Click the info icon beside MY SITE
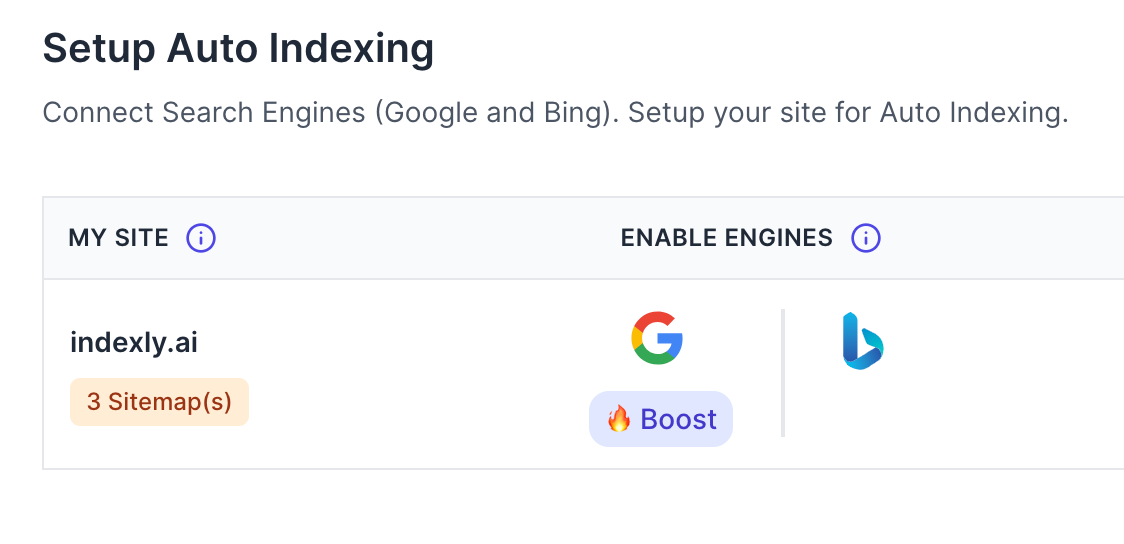This screenshot has width=1124, height=544. pos(201,238)
